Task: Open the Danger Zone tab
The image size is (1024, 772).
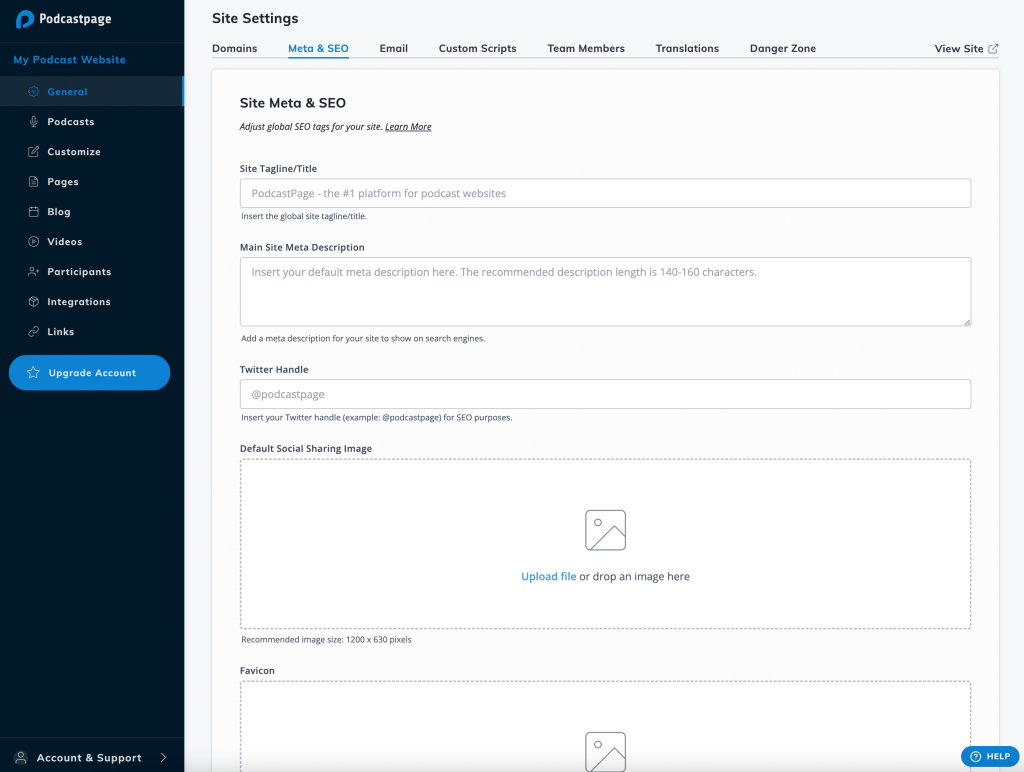Action: tap(782, 48)
